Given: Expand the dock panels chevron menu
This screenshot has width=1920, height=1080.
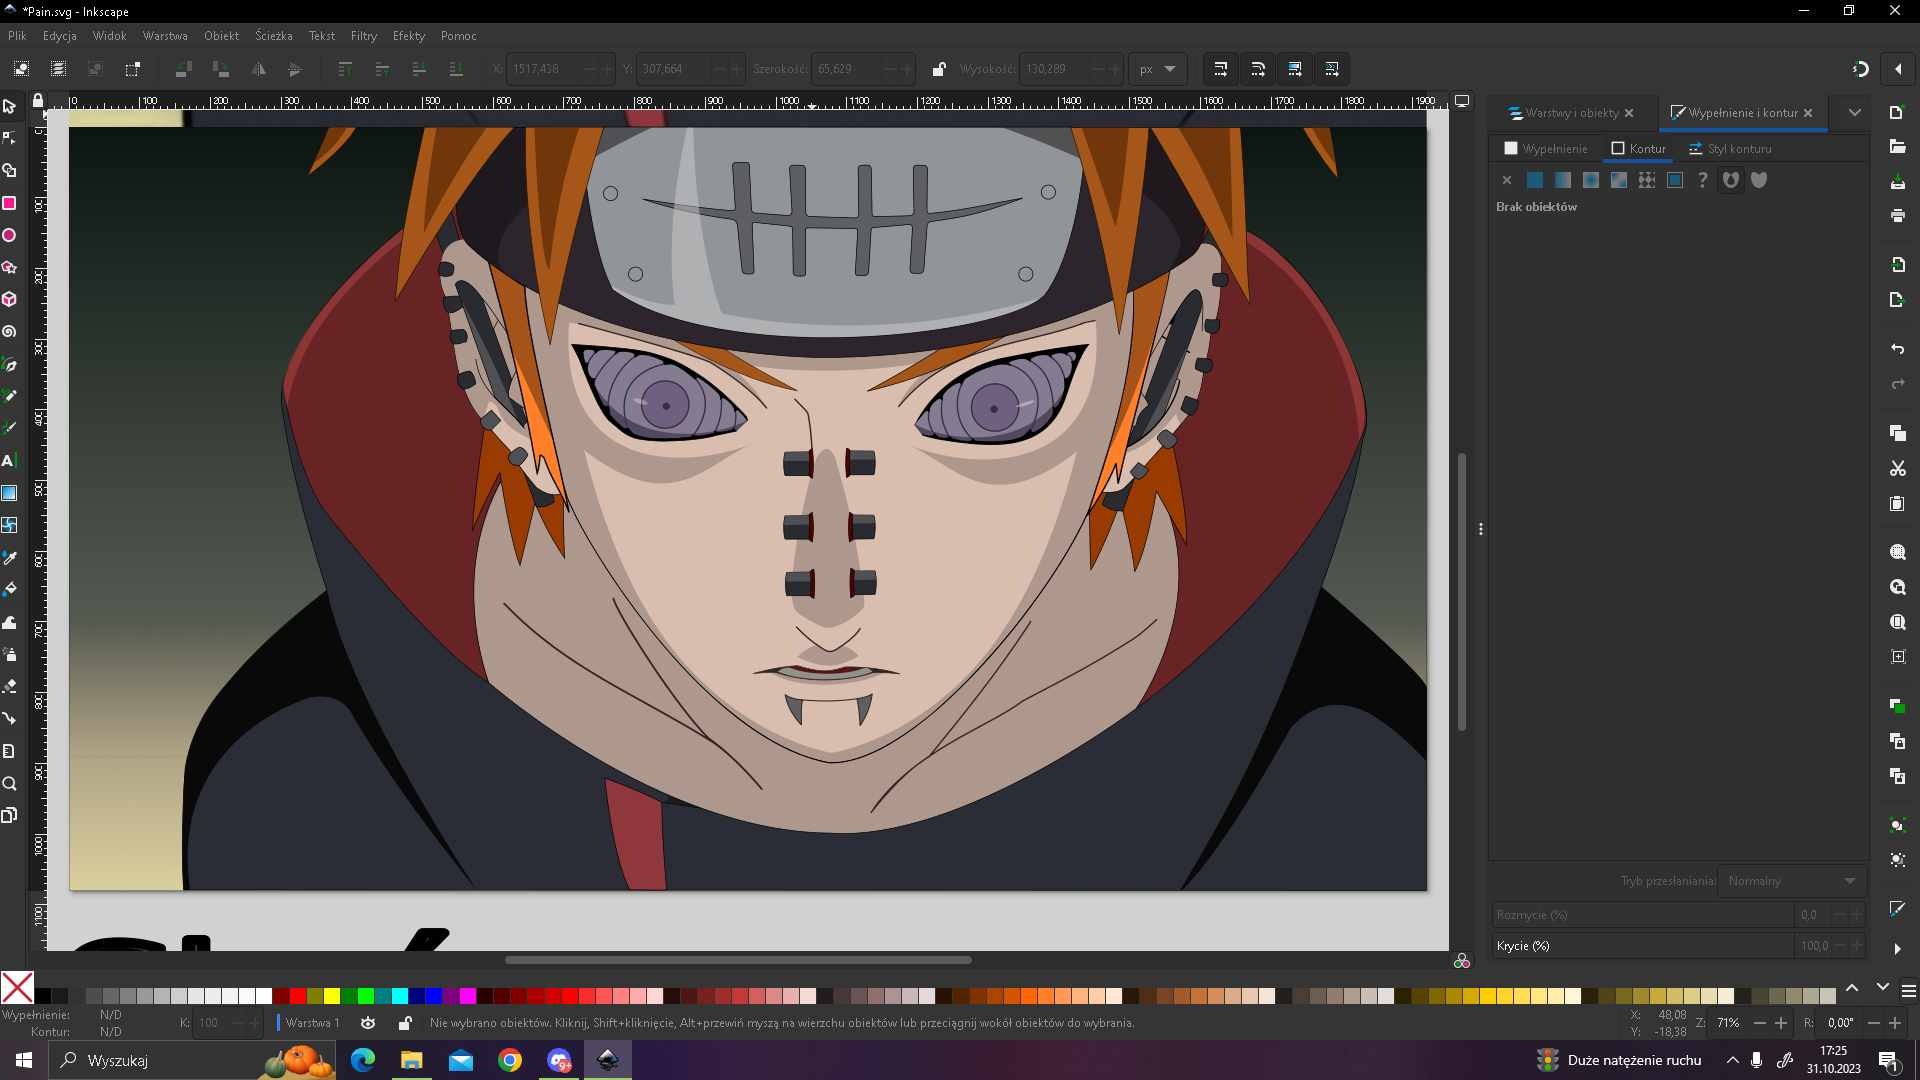Looking at the screenshot, I should click(x=1854, y=113).
